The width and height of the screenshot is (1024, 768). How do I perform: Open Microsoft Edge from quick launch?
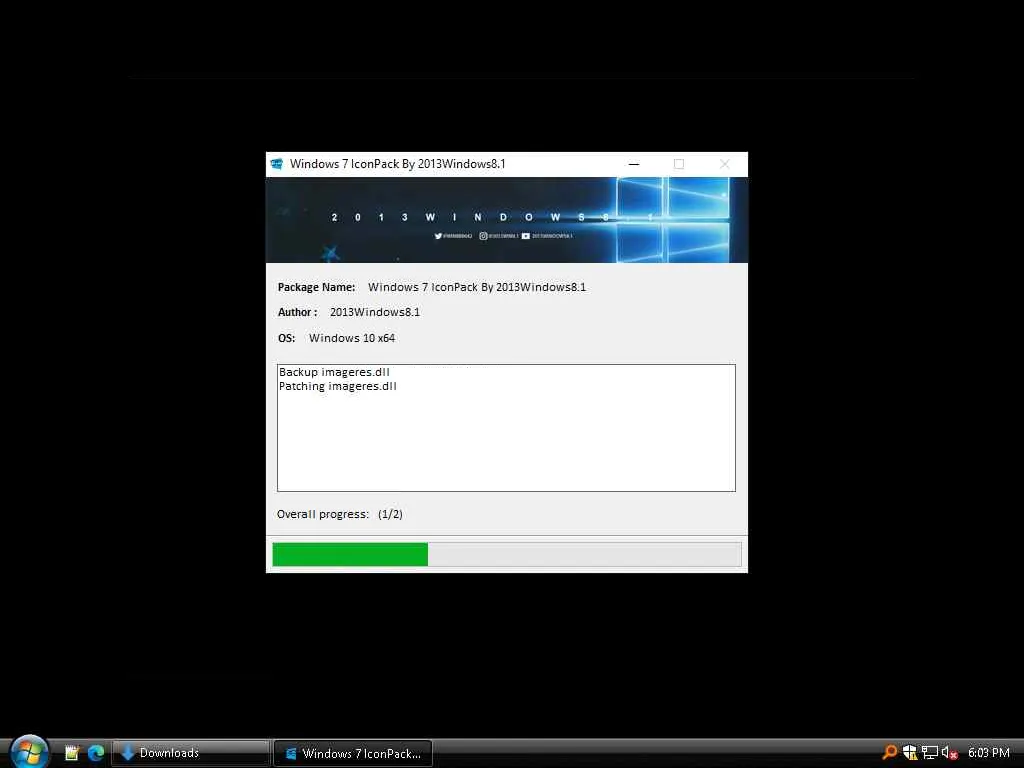point(96,753)
